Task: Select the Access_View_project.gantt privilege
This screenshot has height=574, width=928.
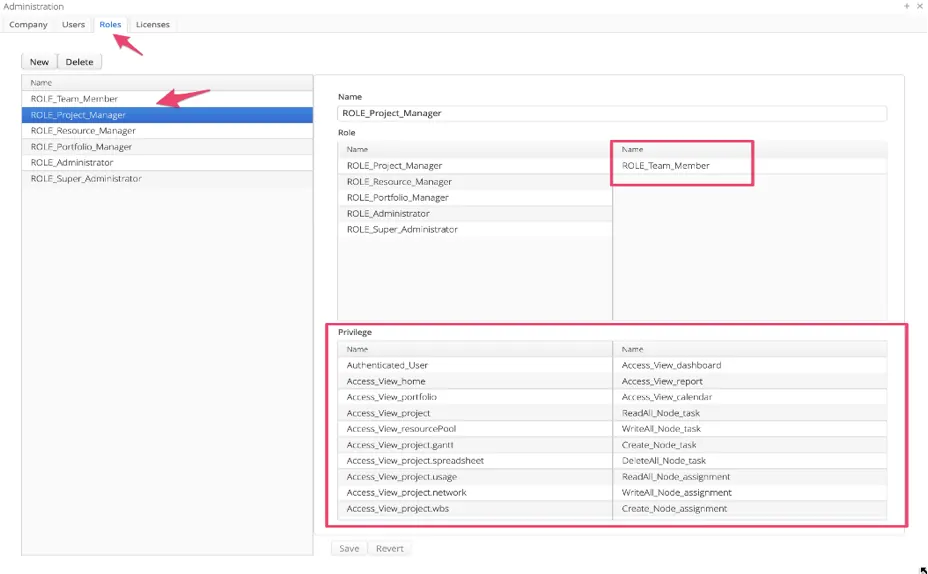Action: (x=475, y=445)
